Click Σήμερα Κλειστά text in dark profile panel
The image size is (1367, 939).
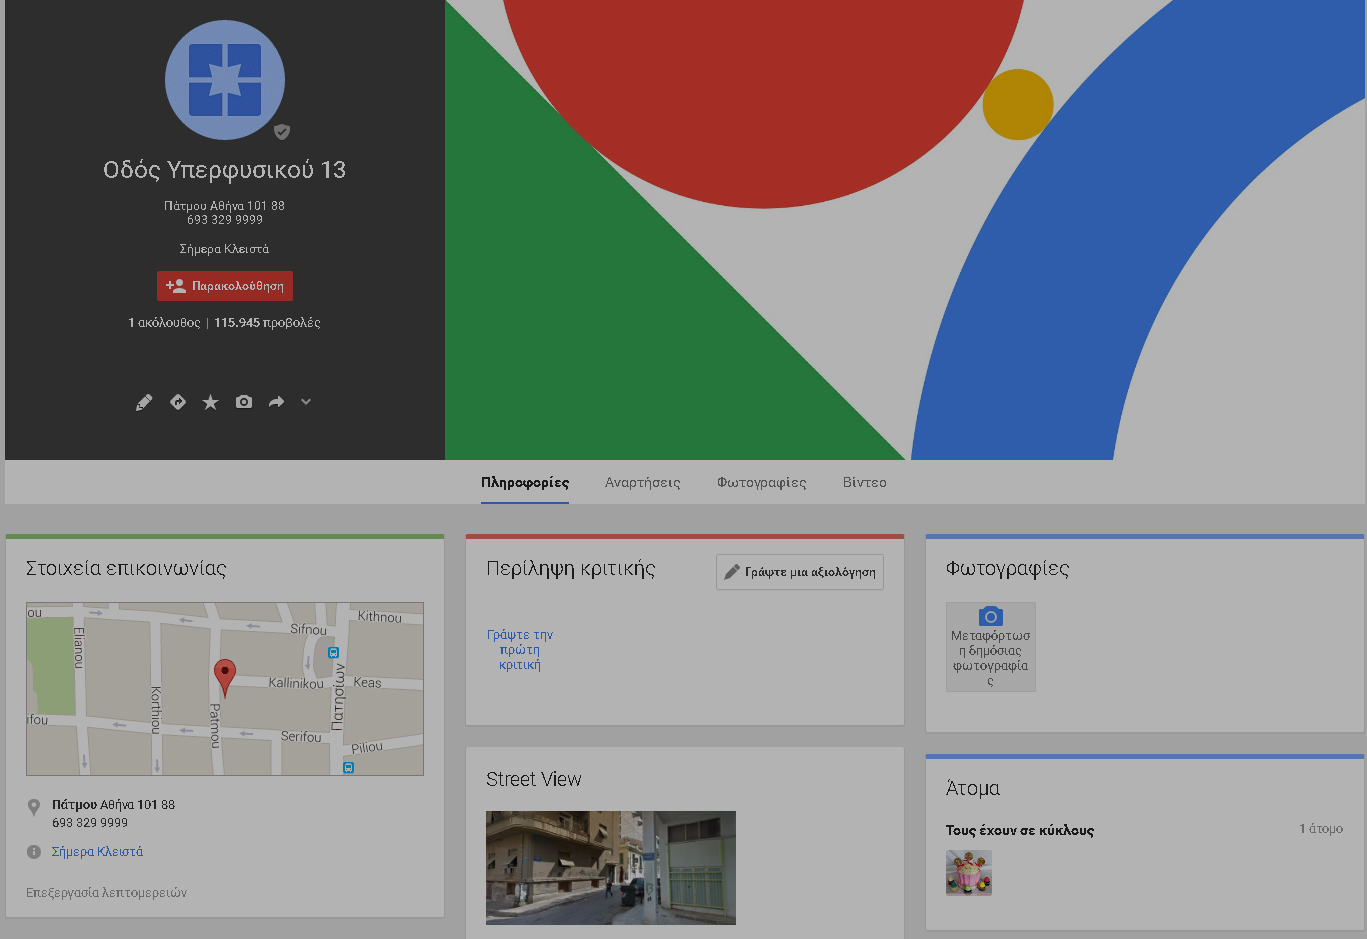(x=225, y=249)
